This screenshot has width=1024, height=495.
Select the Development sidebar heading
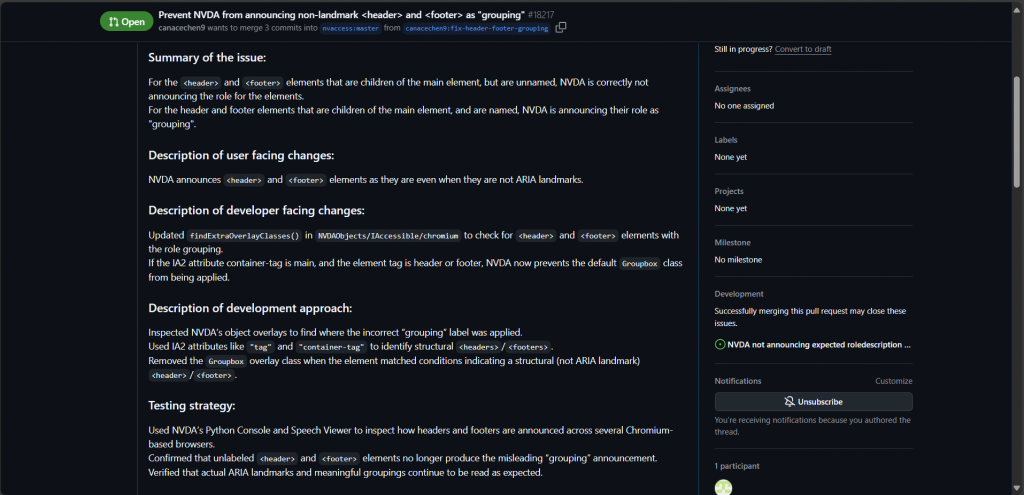[x=739, y=294]
